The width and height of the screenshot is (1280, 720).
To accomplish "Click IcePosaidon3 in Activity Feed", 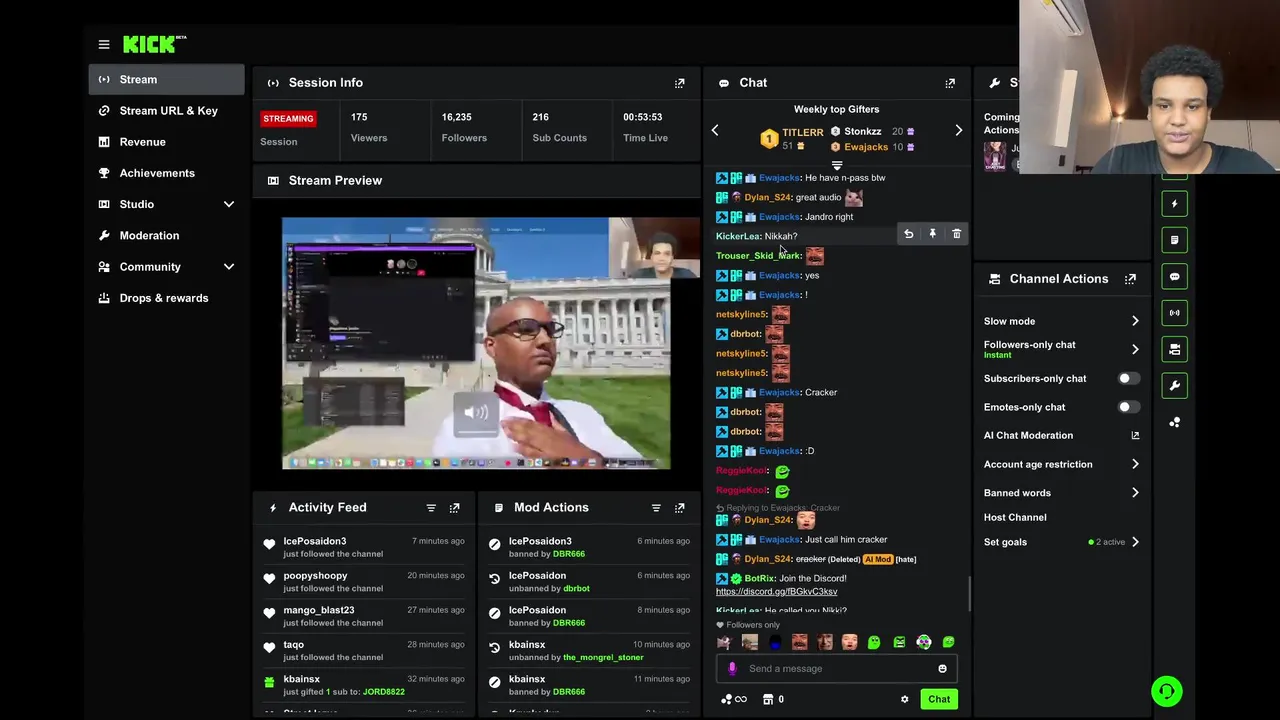I will click(315, 542).
